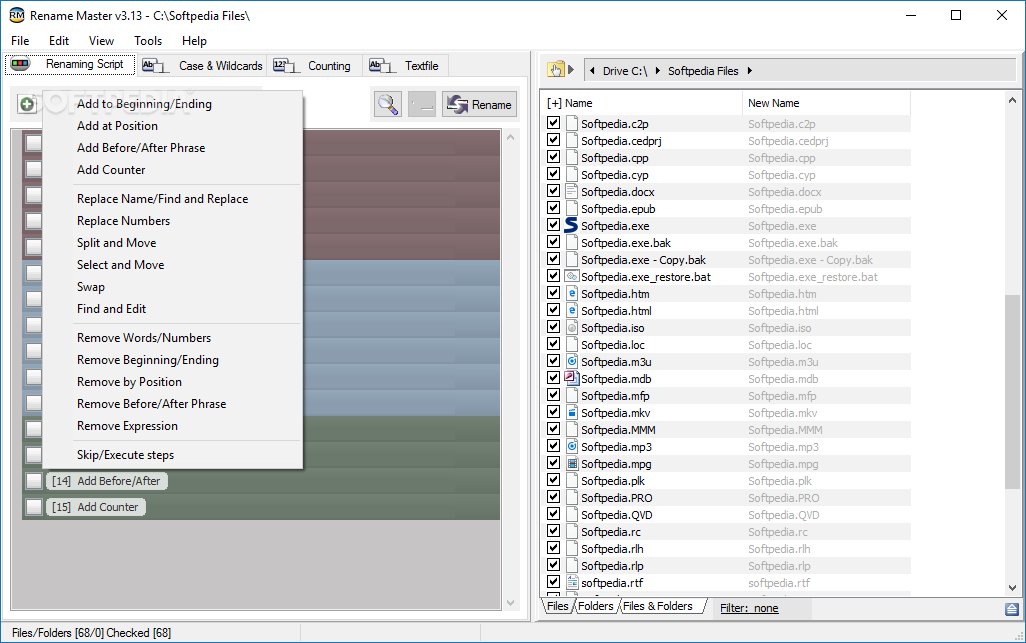Click the Softpedia.m3u file icon

click(x=571, y=361)
